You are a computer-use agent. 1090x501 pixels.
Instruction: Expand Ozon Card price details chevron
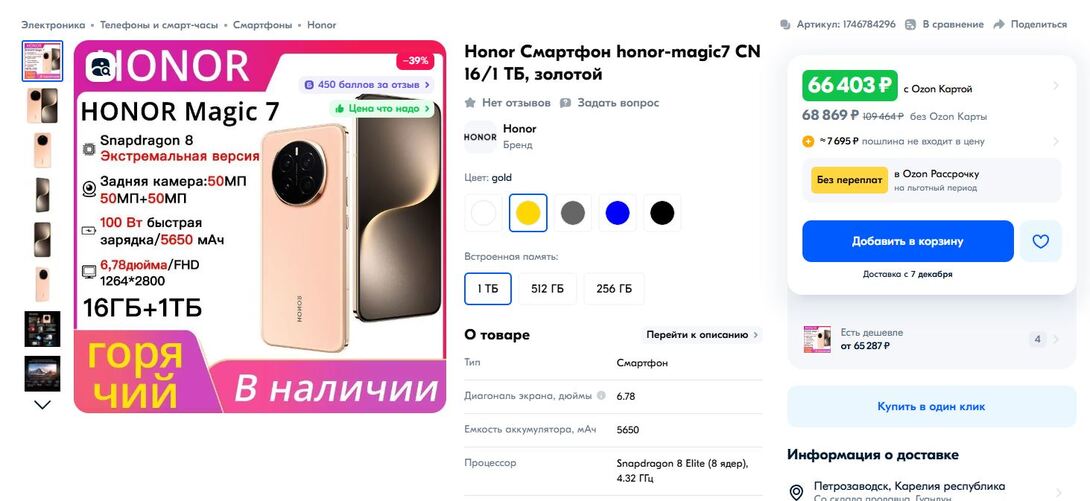(1056, 85)
